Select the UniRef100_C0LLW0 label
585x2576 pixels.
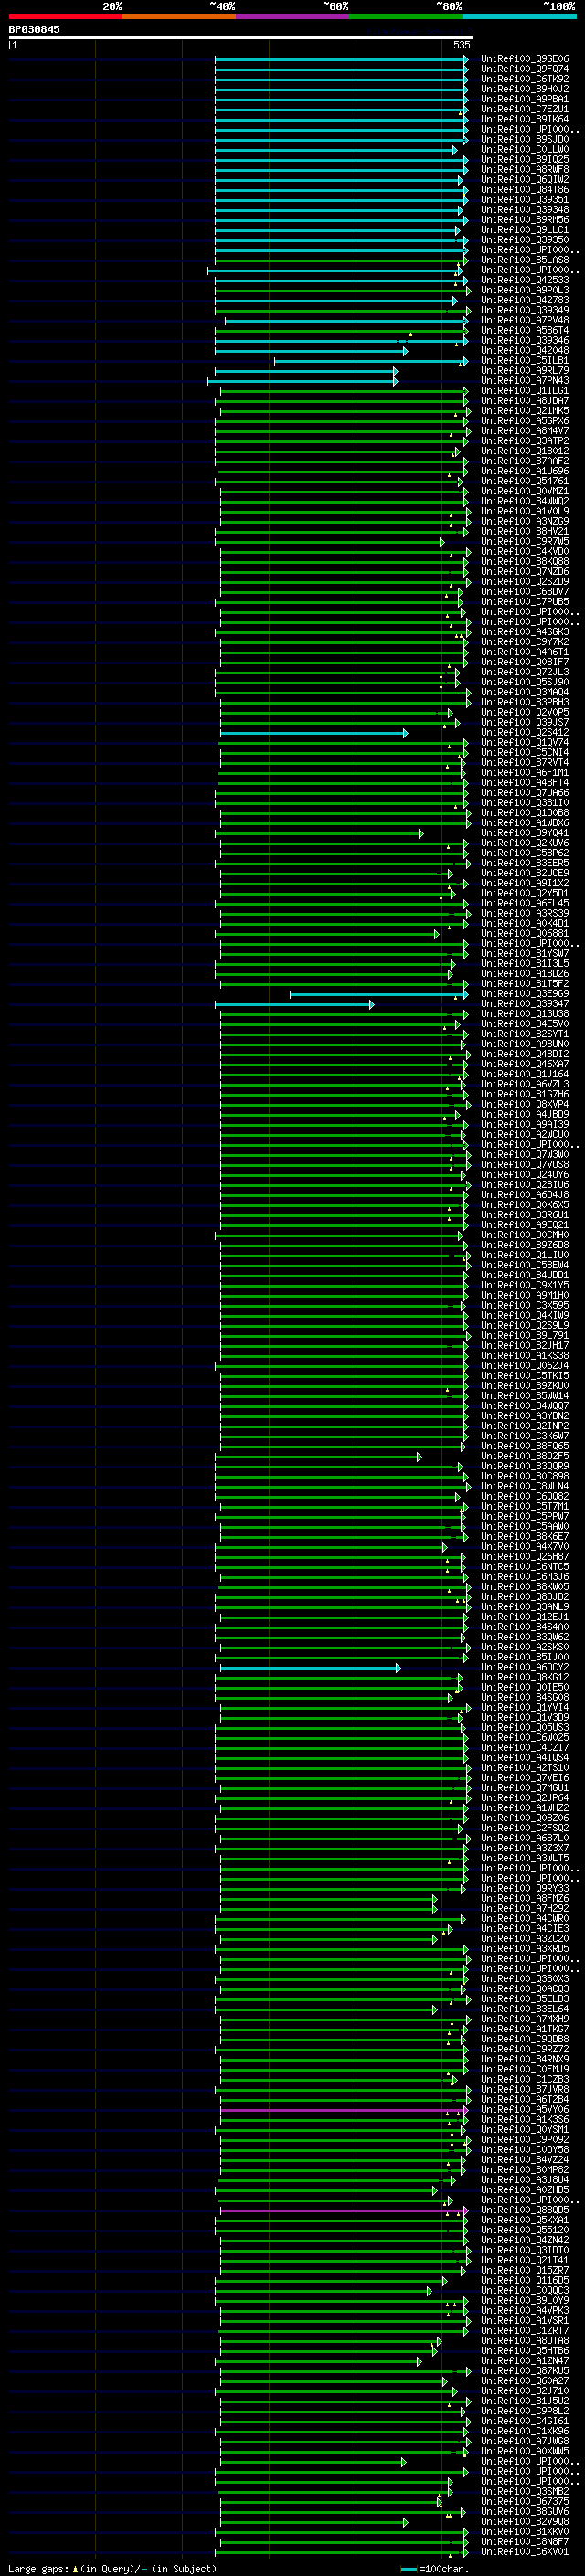pos(524,149)
